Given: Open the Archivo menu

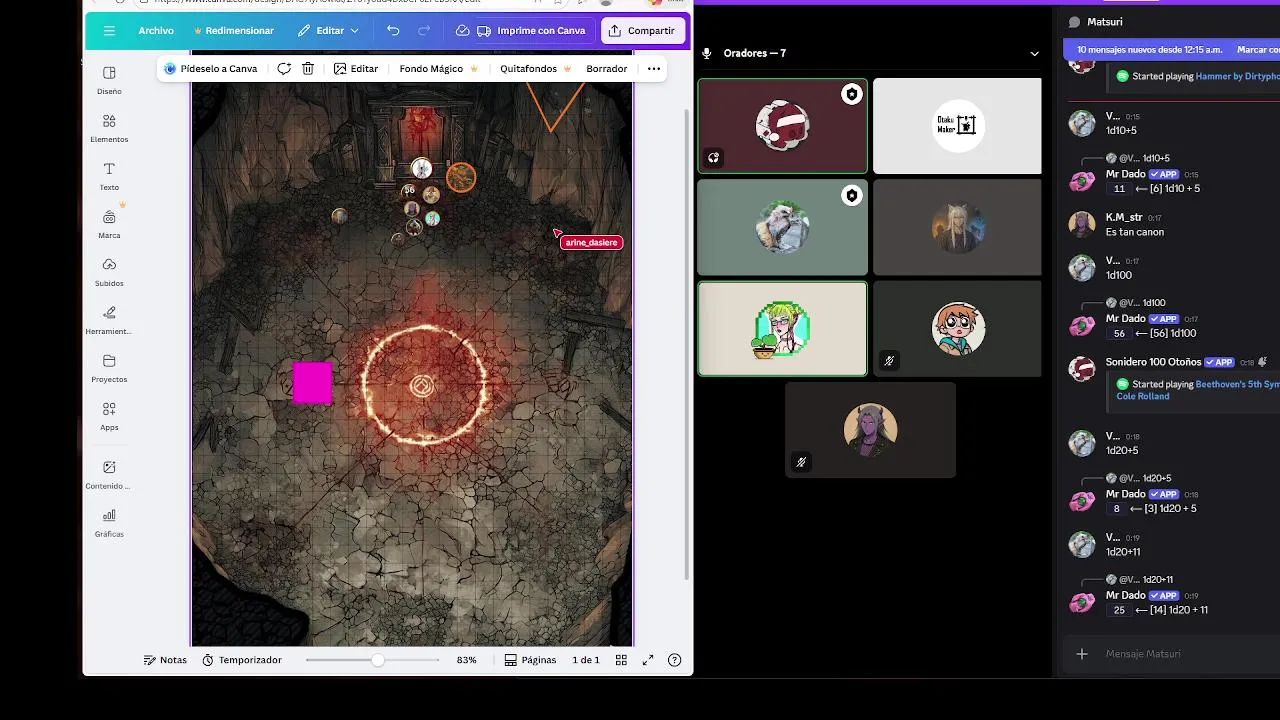Looking at the screenshot, I should (x=156, y=31).
